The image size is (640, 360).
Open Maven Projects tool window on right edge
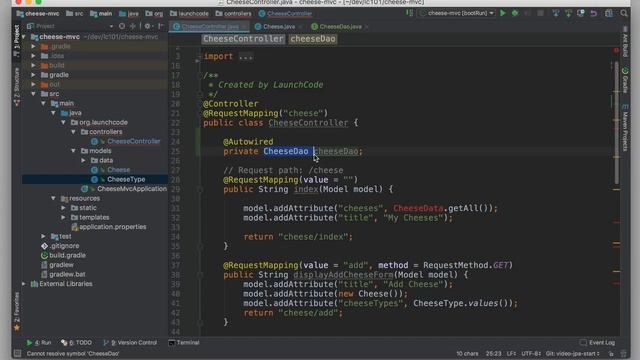tap(625, 127)
